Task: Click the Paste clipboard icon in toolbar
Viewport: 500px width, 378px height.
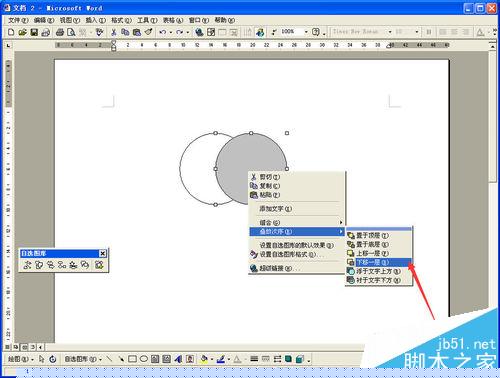Action: click(x=137, y=32)
